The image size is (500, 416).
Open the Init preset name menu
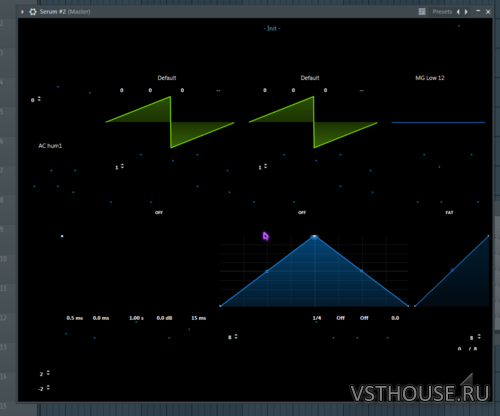coord(272,28)
